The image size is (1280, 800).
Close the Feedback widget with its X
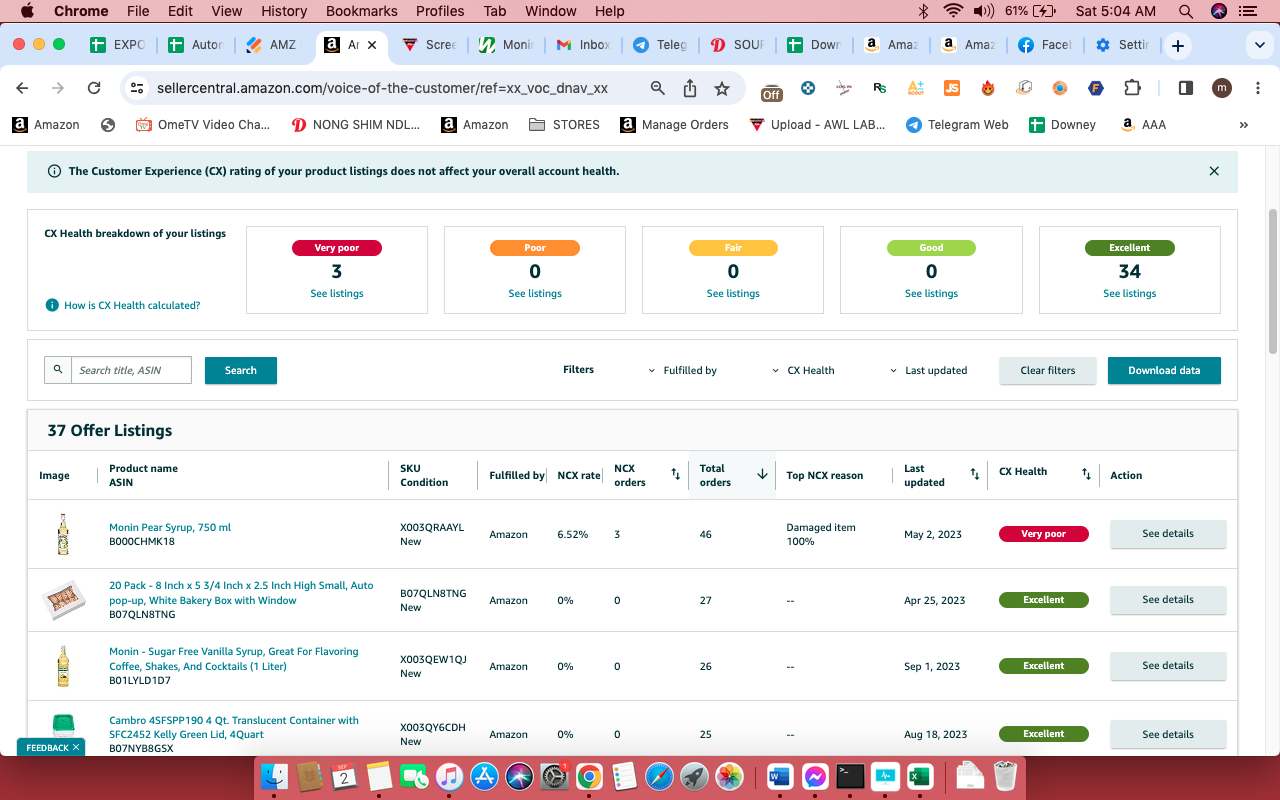point(76,747)
